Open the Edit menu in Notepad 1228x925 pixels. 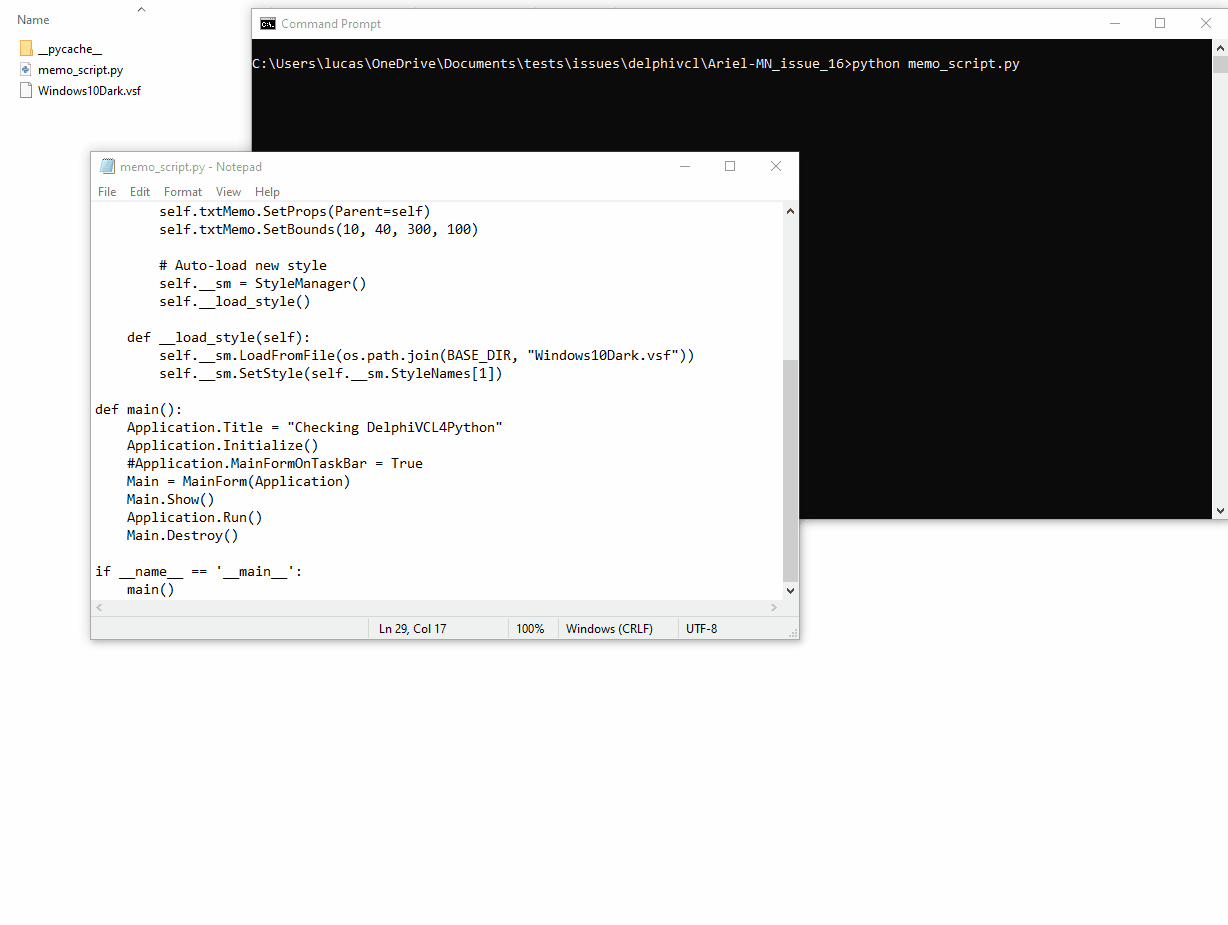click(140, 191)
